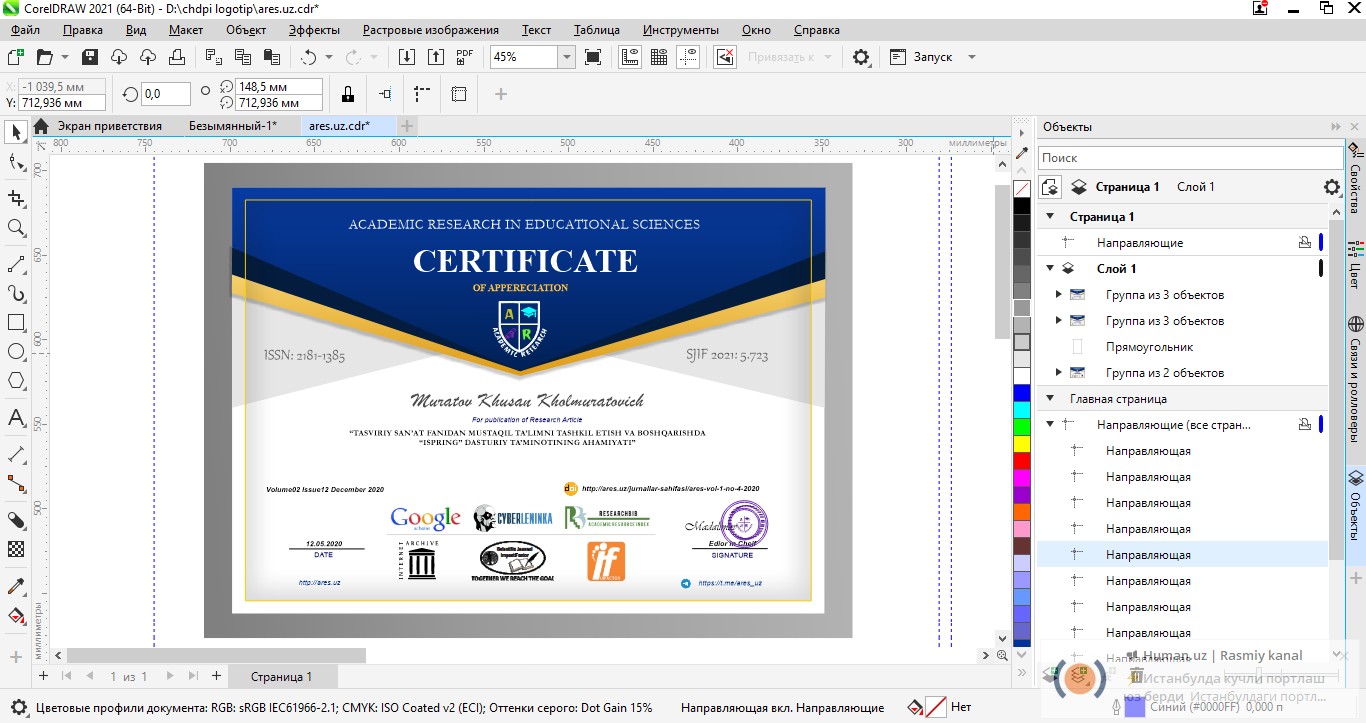Select the Polygon tool
This screenshot has width=1366, height=723.
[16, 381]
